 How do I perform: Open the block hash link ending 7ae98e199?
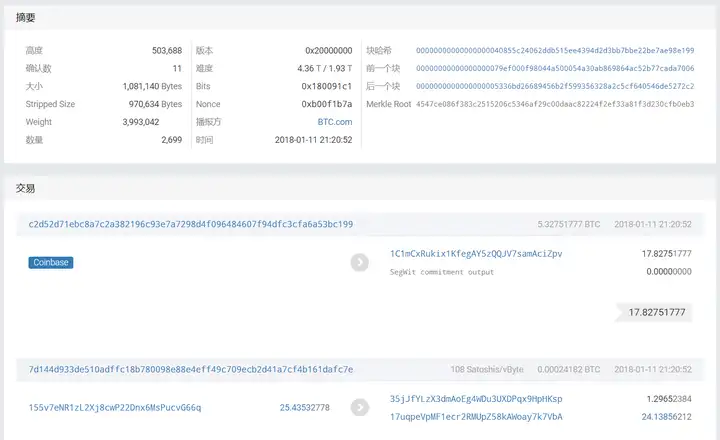pos(555,51)
